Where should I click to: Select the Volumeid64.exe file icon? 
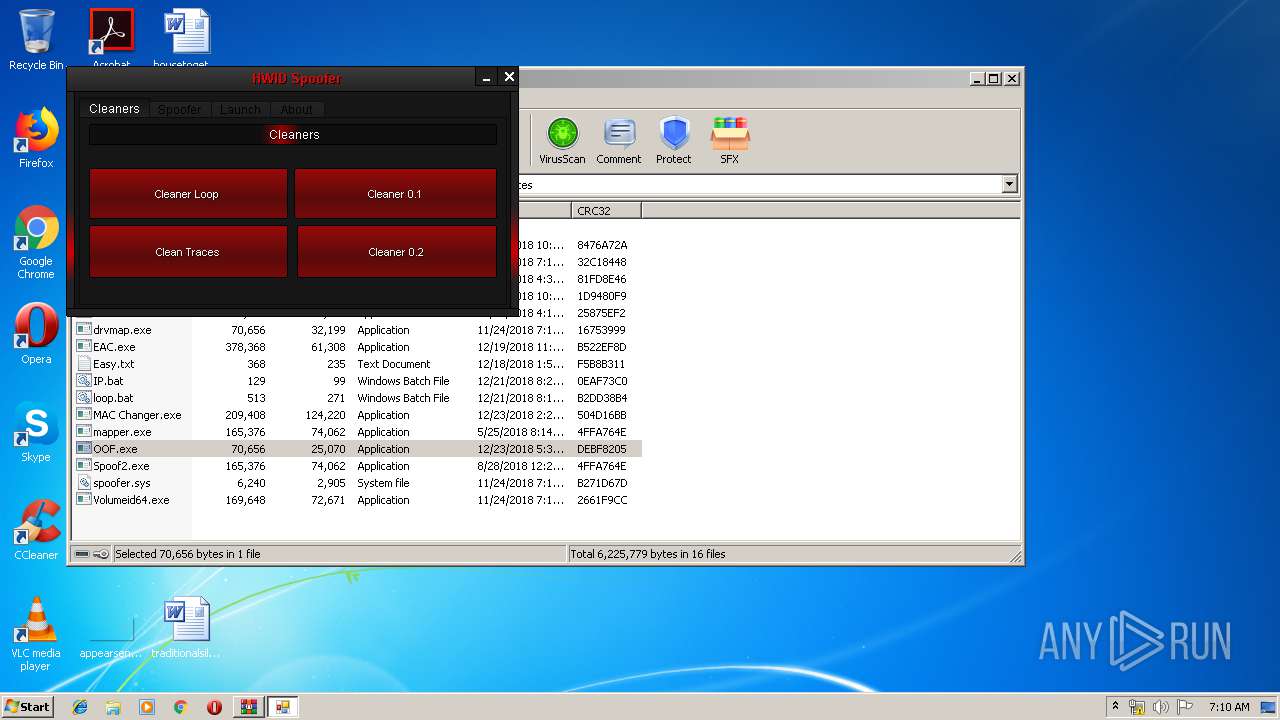pyautogui.click(x=85, y=500)
